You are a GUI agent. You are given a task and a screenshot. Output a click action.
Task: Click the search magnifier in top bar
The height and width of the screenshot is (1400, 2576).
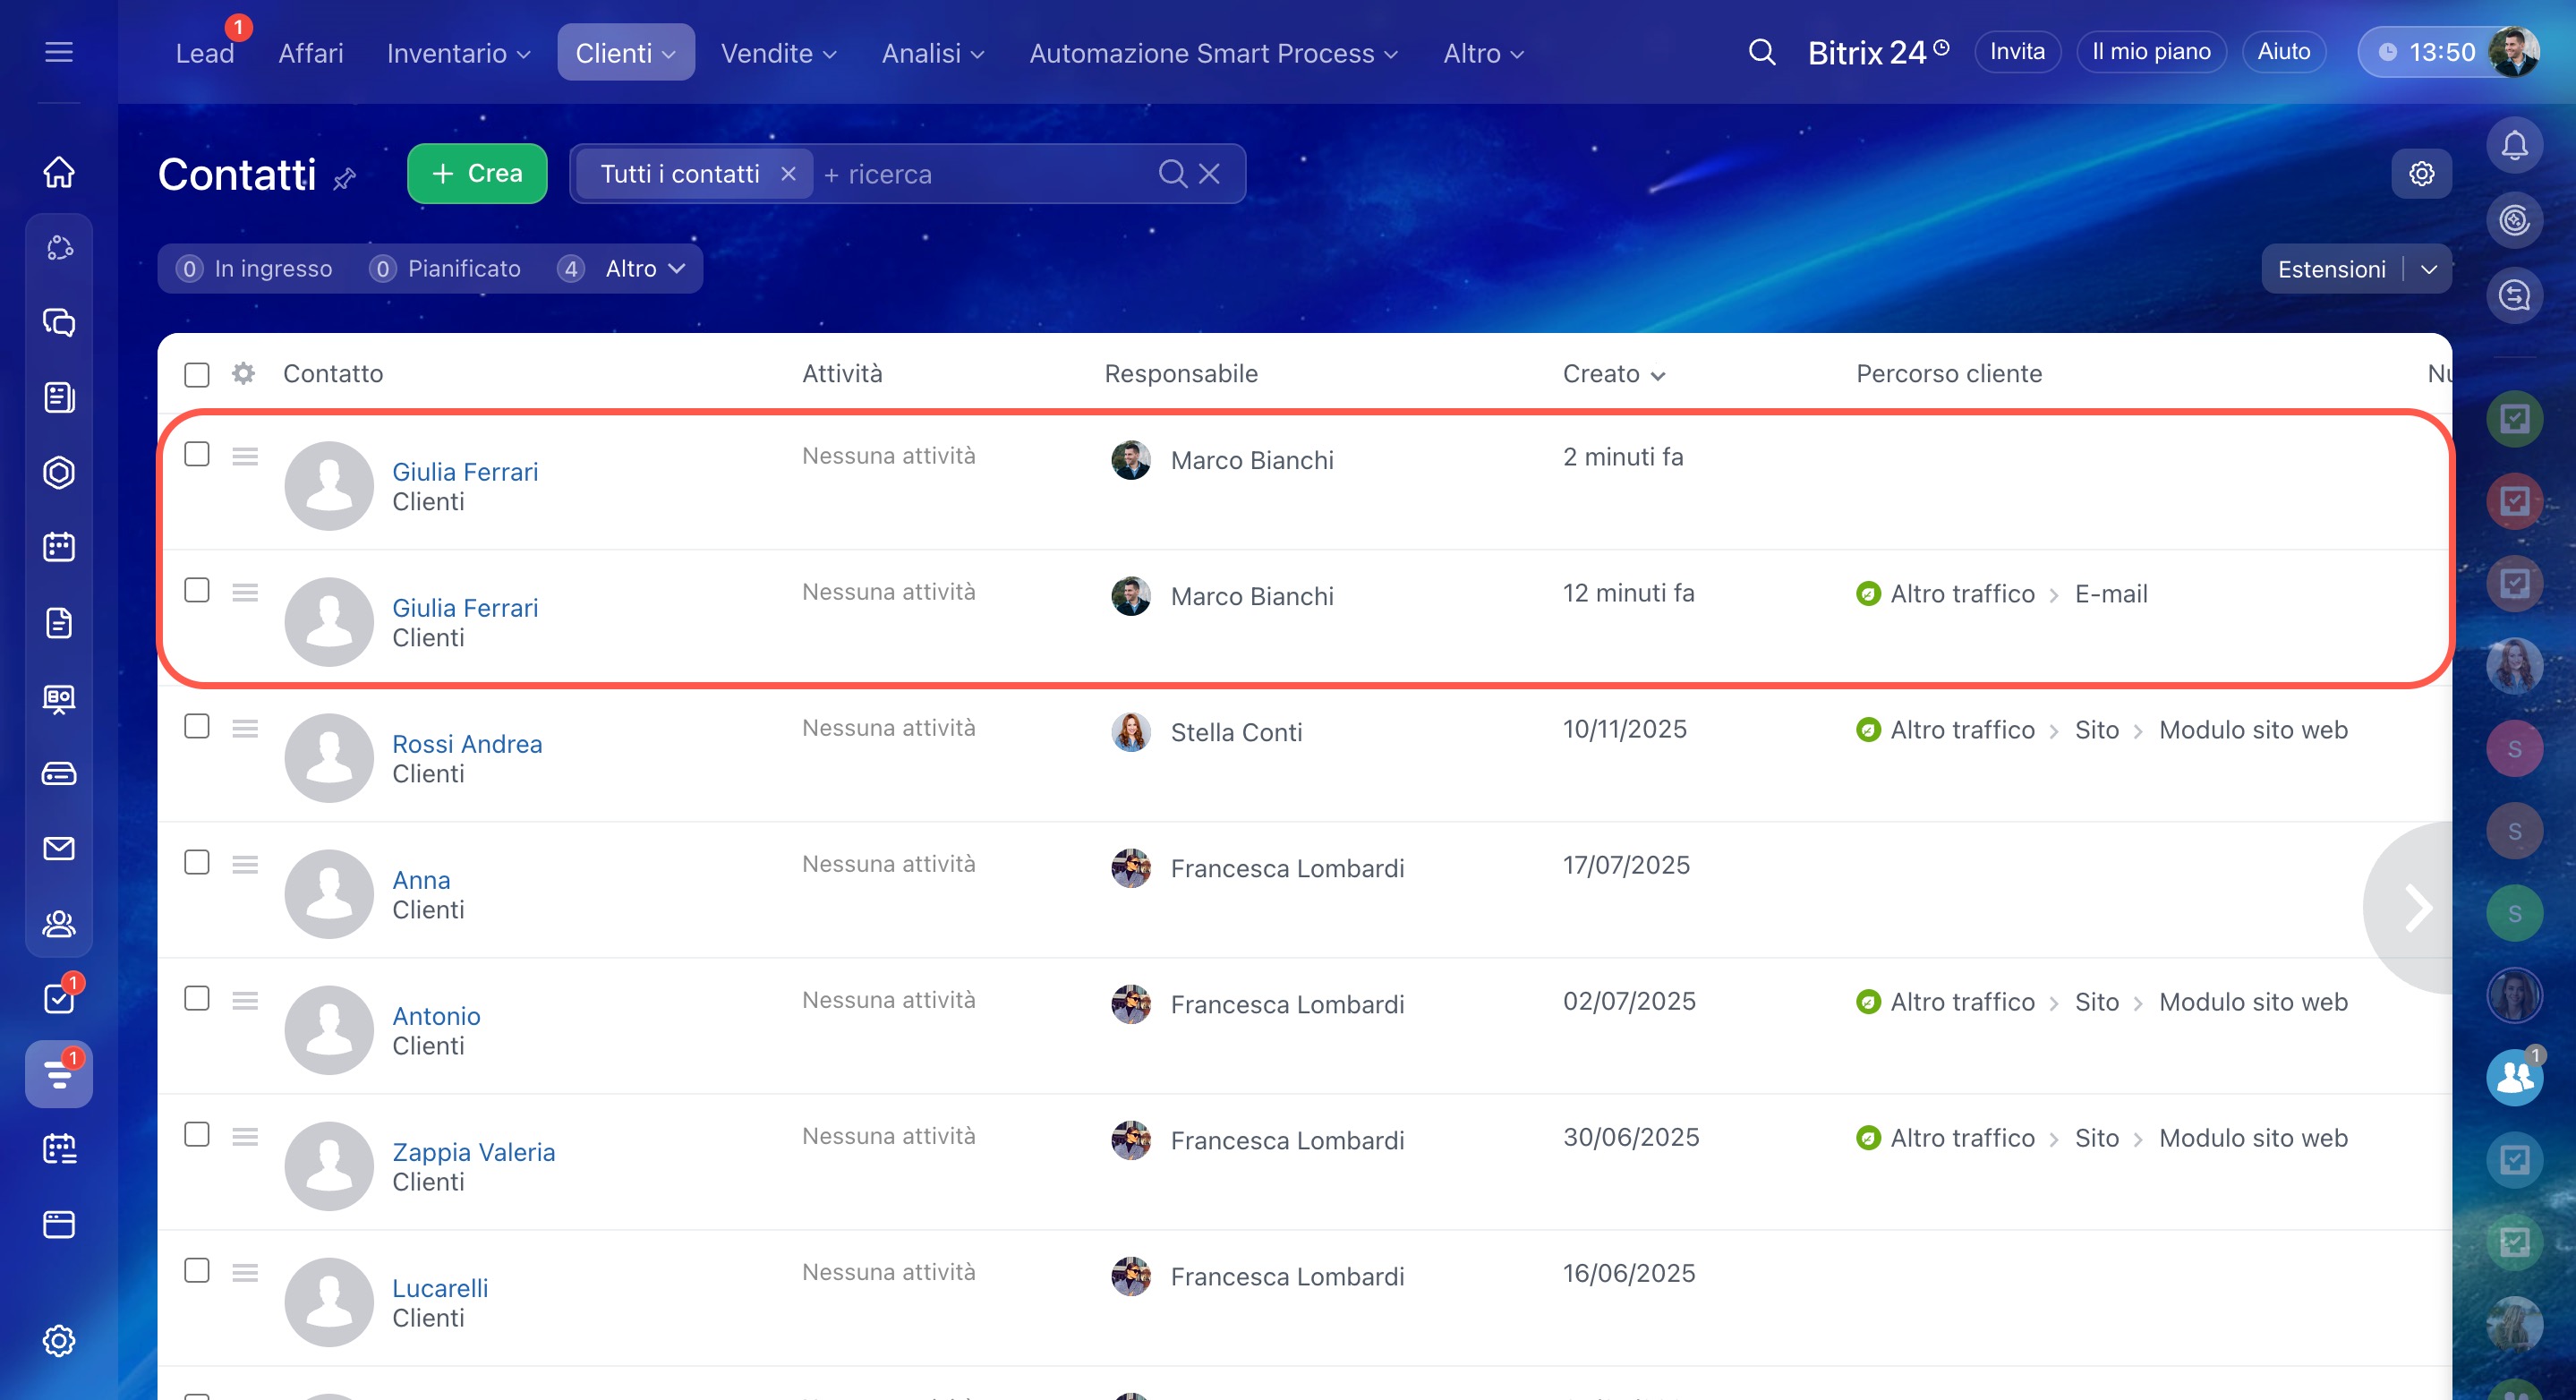pyautogui.click(x=1762, y=52)
